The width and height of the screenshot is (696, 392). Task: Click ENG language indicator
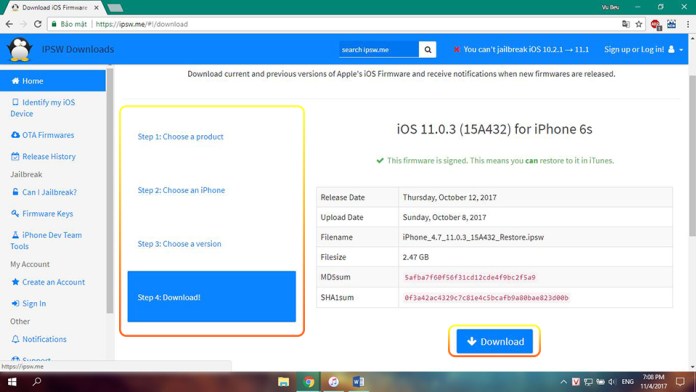click(x=627, y=382)
